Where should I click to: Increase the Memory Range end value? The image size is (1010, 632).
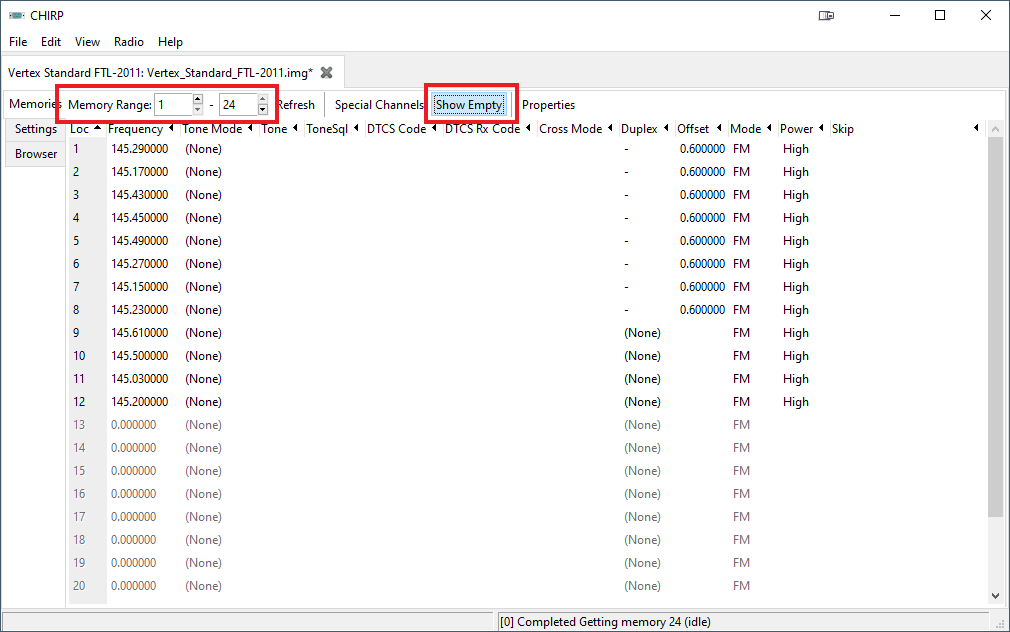pos(262,99)
